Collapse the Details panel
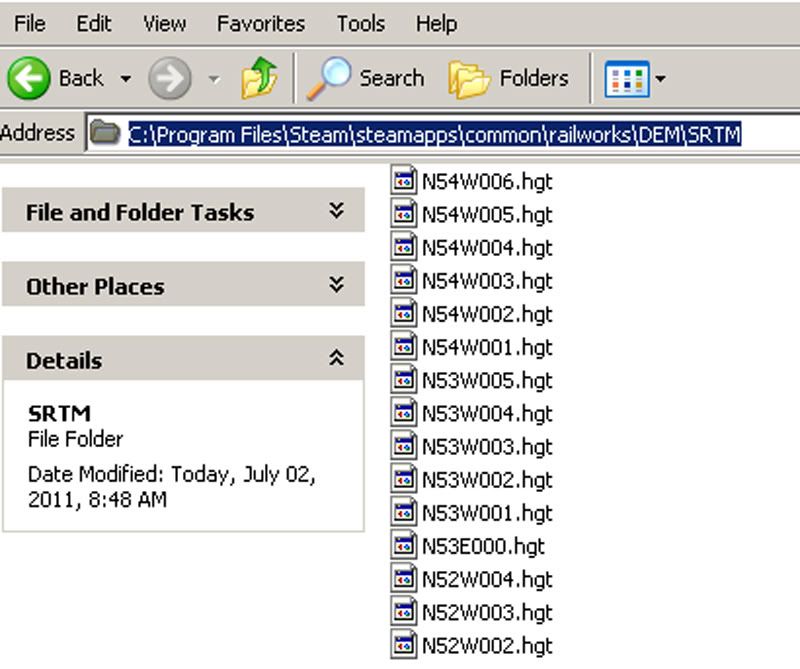 point(337,359)
